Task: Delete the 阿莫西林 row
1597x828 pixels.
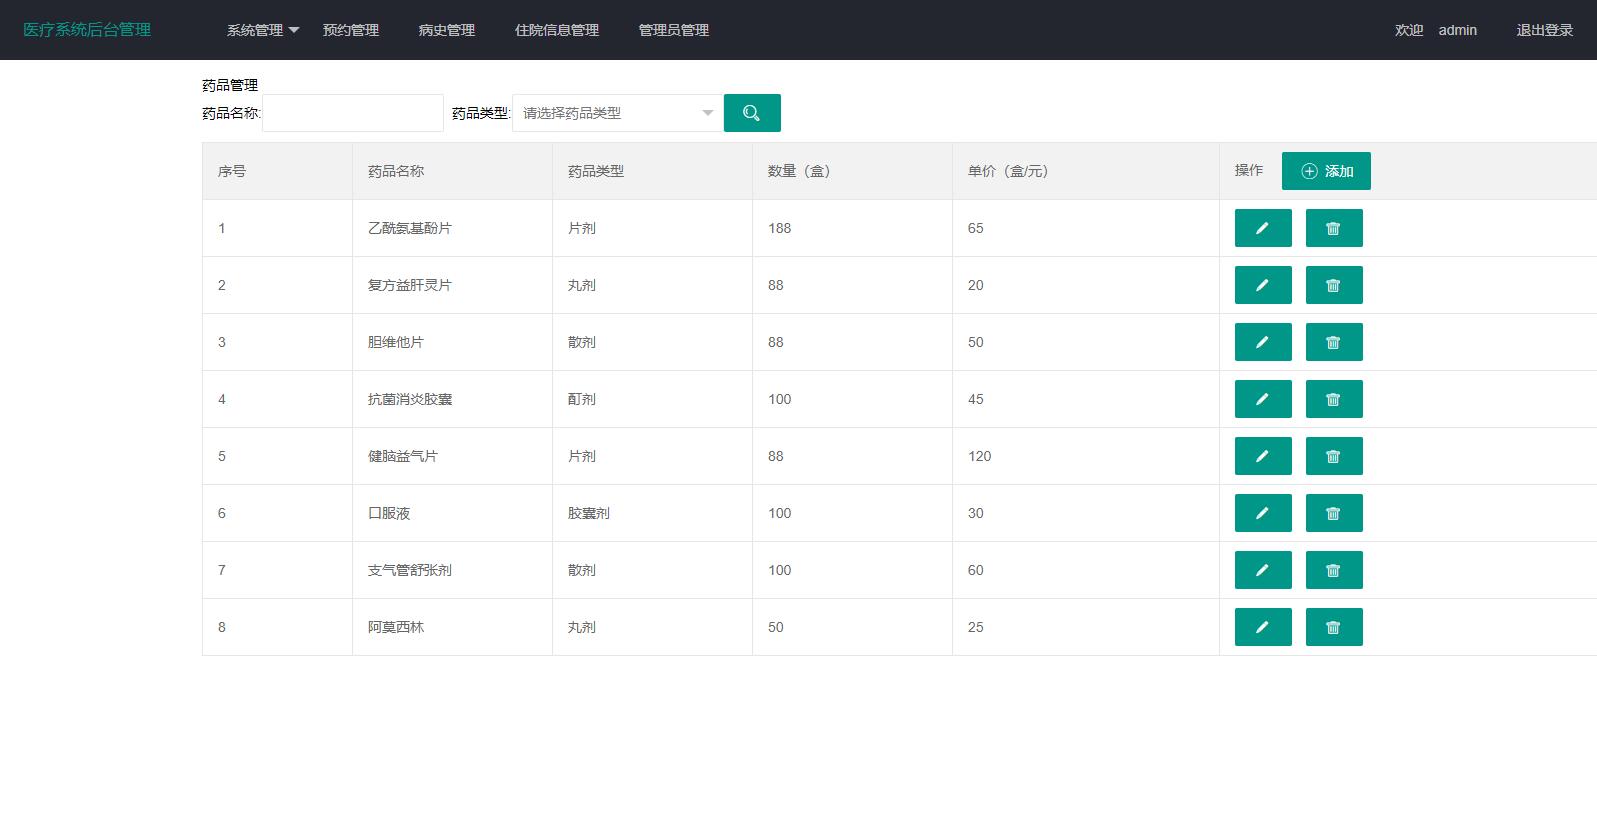Action: pos(1333,627)
